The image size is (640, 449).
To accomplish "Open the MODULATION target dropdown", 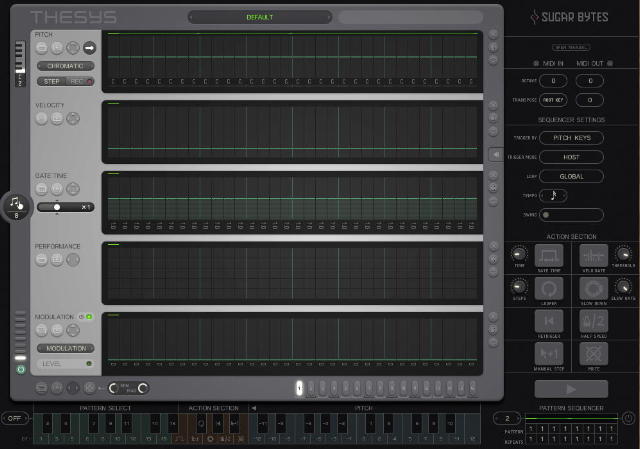I will 66,348.
